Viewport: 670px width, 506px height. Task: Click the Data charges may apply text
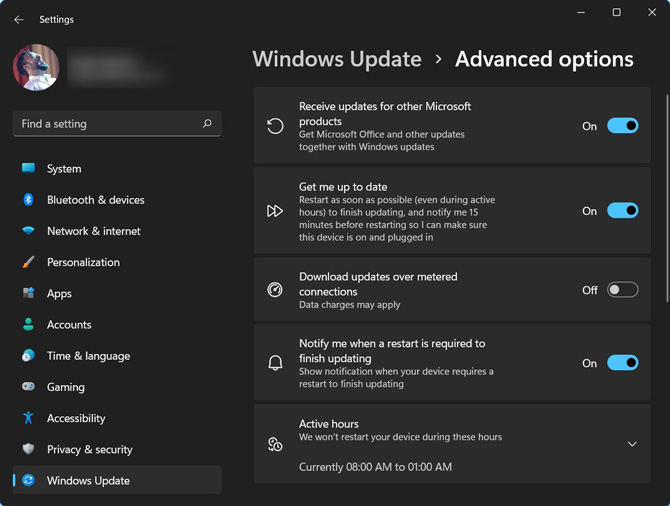pos(350,305)
